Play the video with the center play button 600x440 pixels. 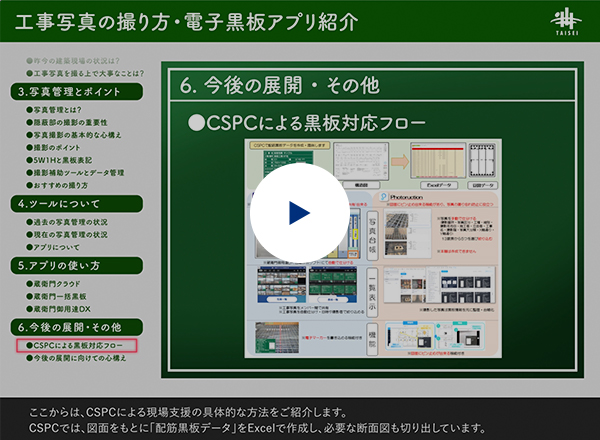[x=299, y=212]
